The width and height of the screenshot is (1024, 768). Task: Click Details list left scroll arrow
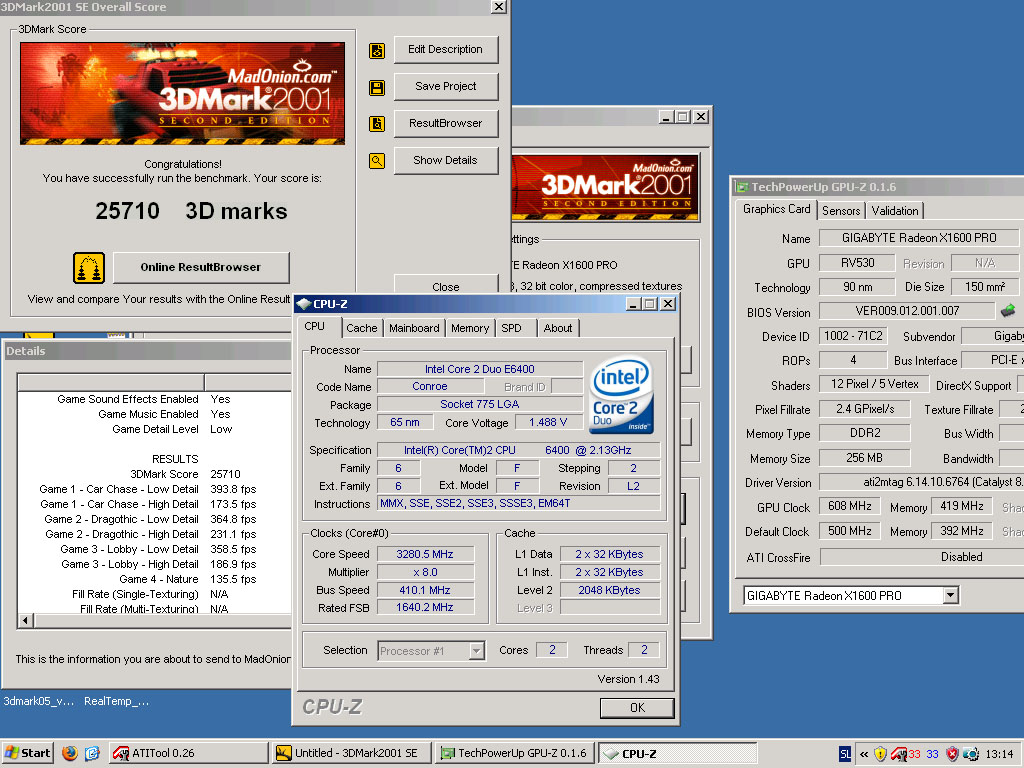click(25, 620)
